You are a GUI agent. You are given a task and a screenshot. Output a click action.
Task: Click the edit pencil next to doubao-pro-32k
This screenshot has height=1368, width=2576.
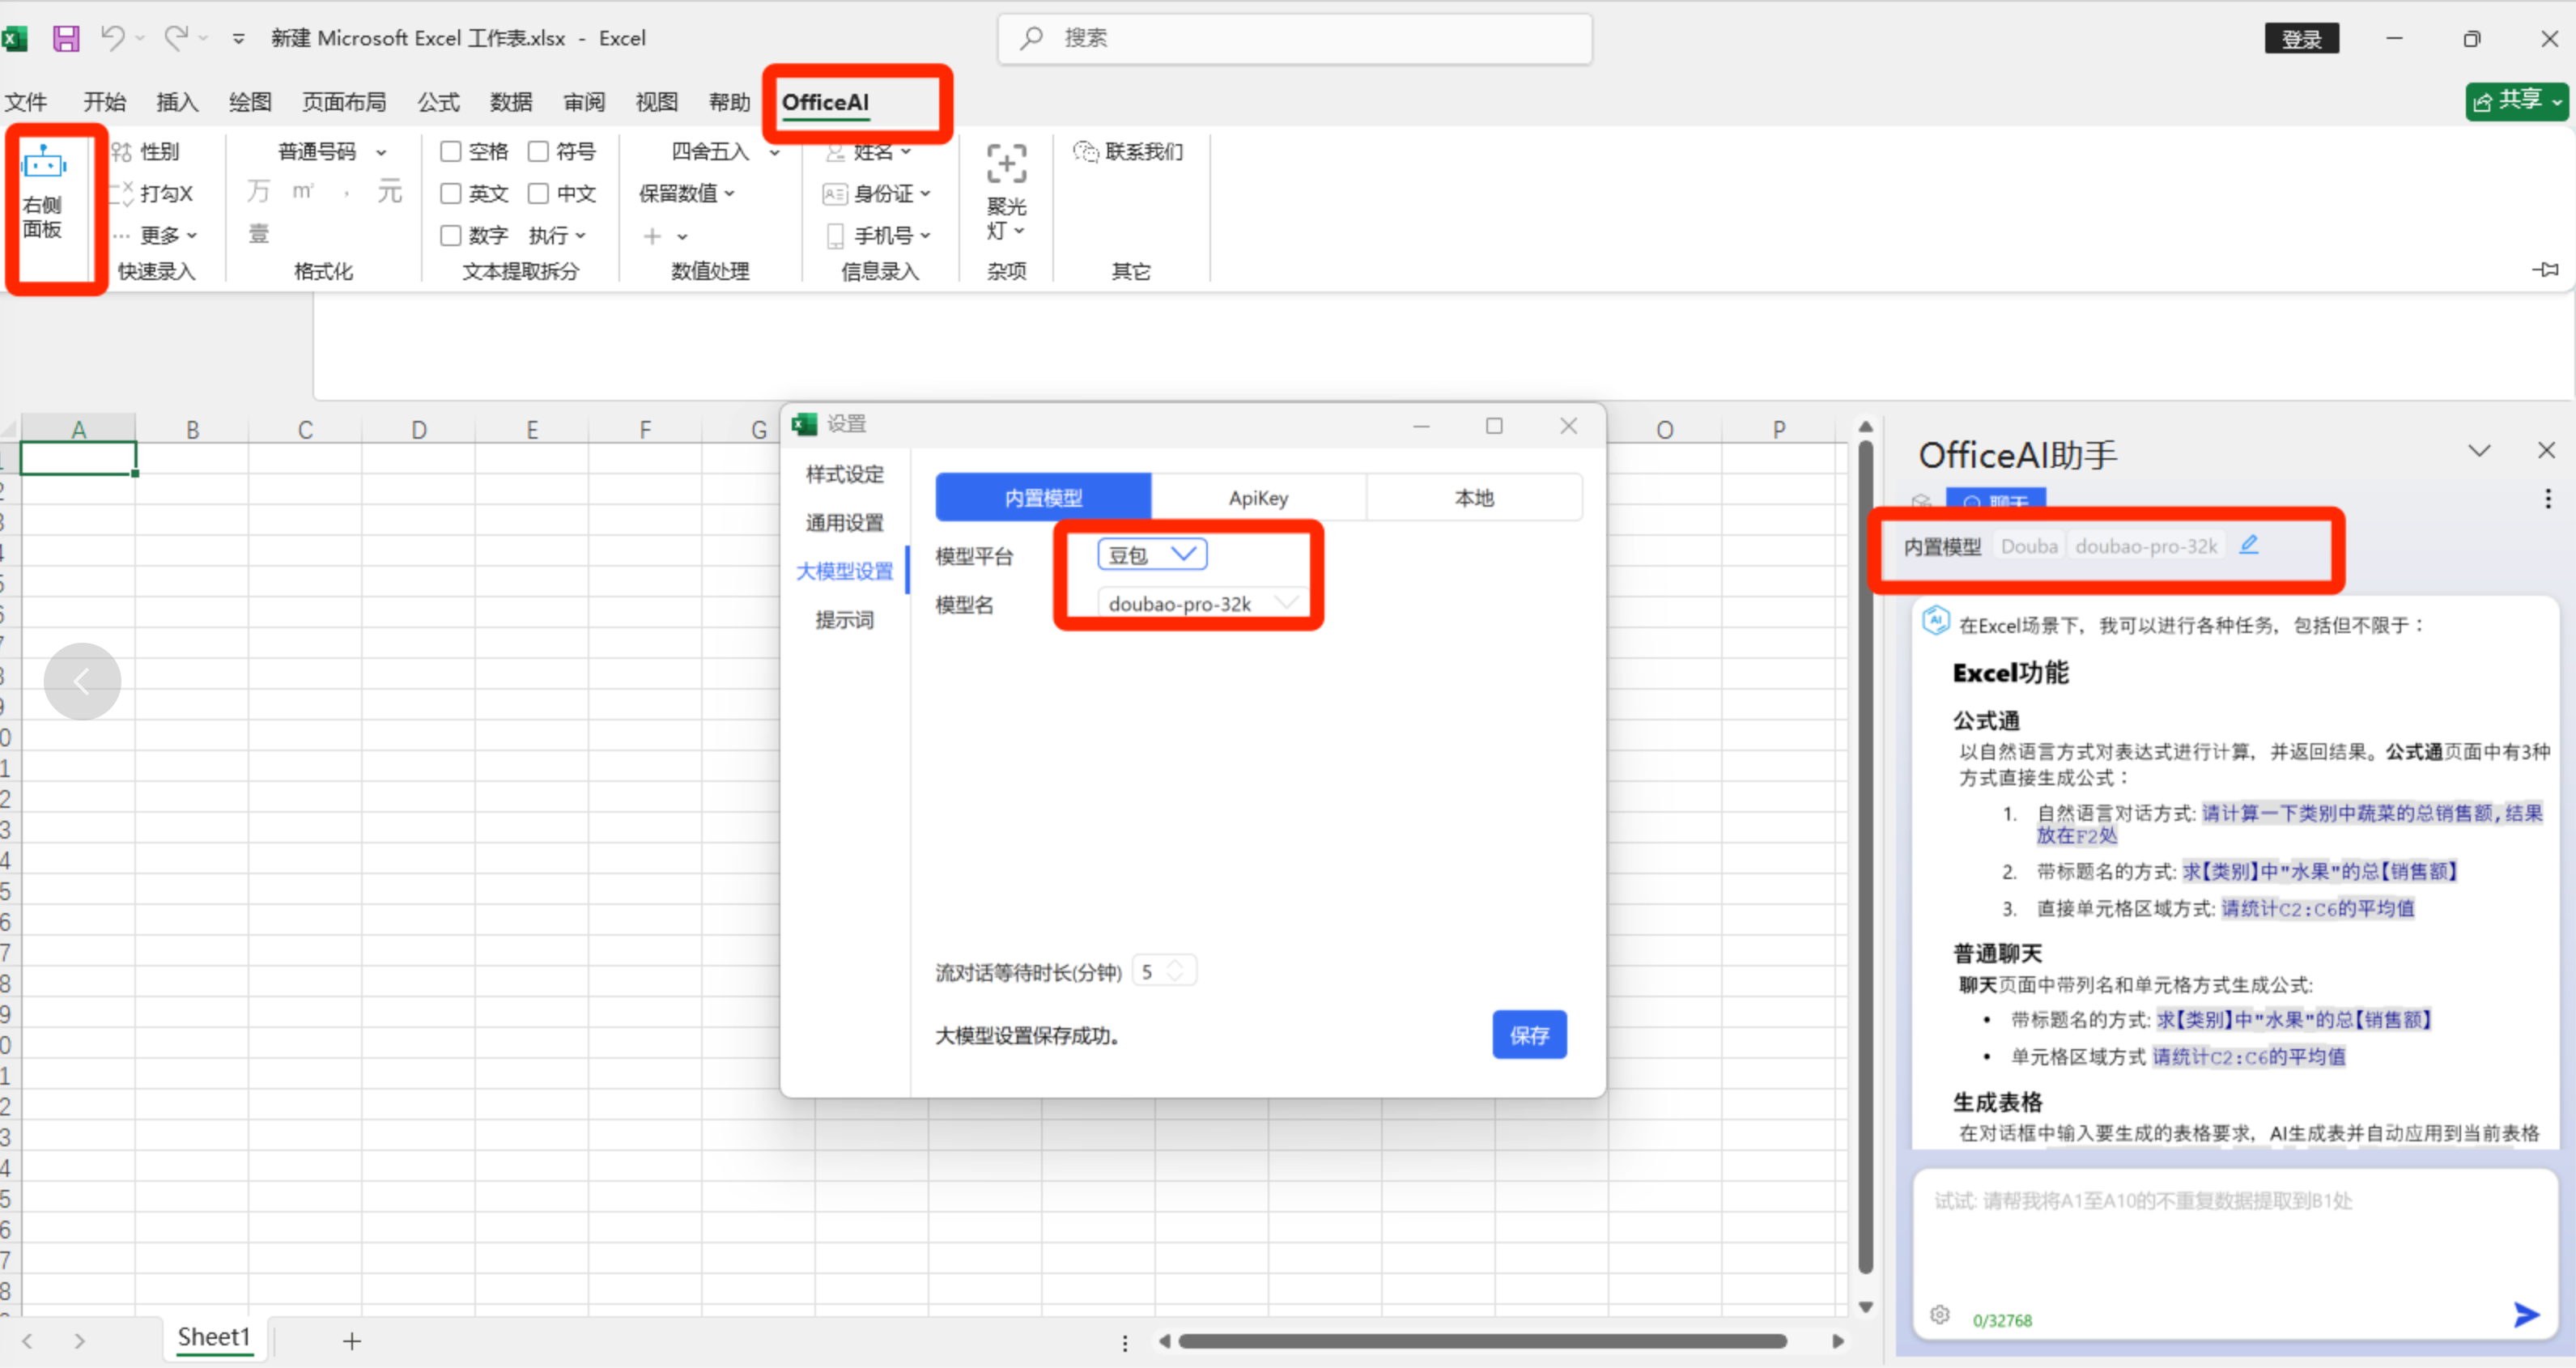tap(2248, 545)
